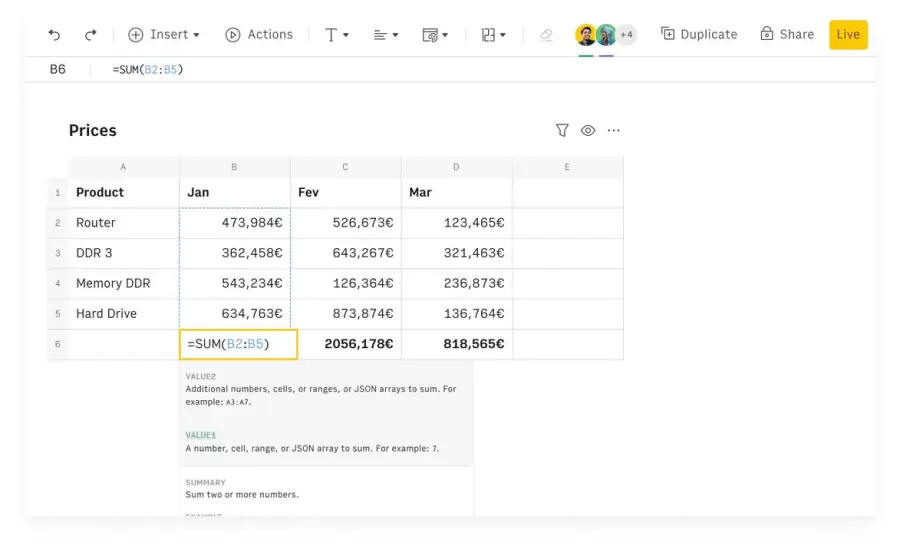The width and height of the screenshot is (900, 553).
Task: Click the Jan header cell
Action: (x=234, y=192)
